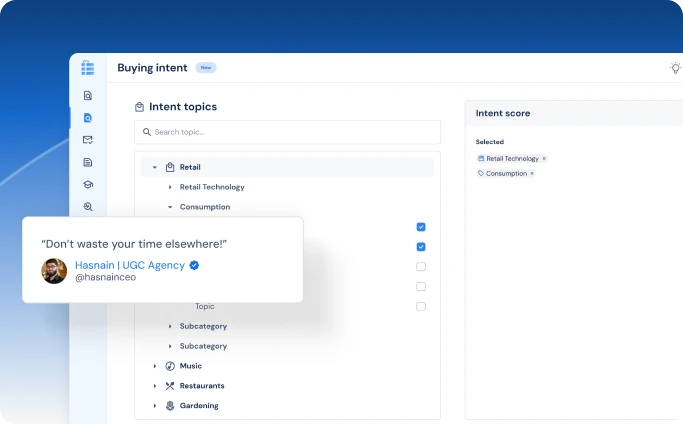Click the shopping bag icon beside Intent topics
The height and width of the screenshot is (424, 683).
(x=139, y=107)
